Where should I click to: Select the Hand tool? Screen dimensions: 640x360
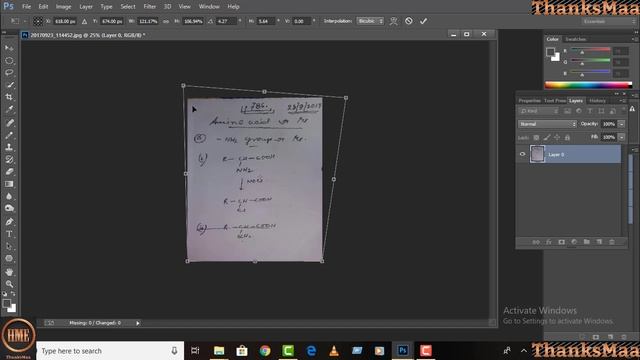(x=9, y=272)
